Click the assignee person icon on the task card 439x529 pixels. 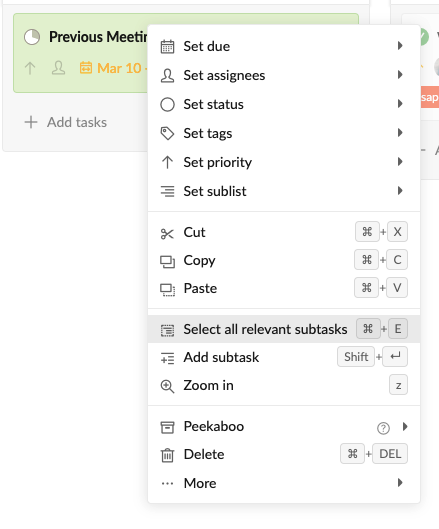[x=58, y=68]
